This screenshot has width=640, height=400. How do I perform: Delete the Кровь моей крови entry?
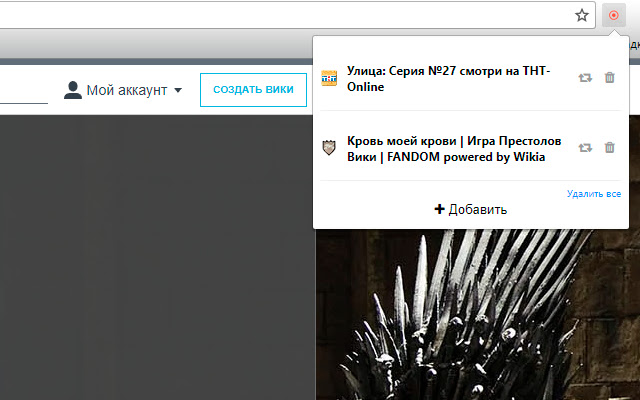click(x=609, y=147)
